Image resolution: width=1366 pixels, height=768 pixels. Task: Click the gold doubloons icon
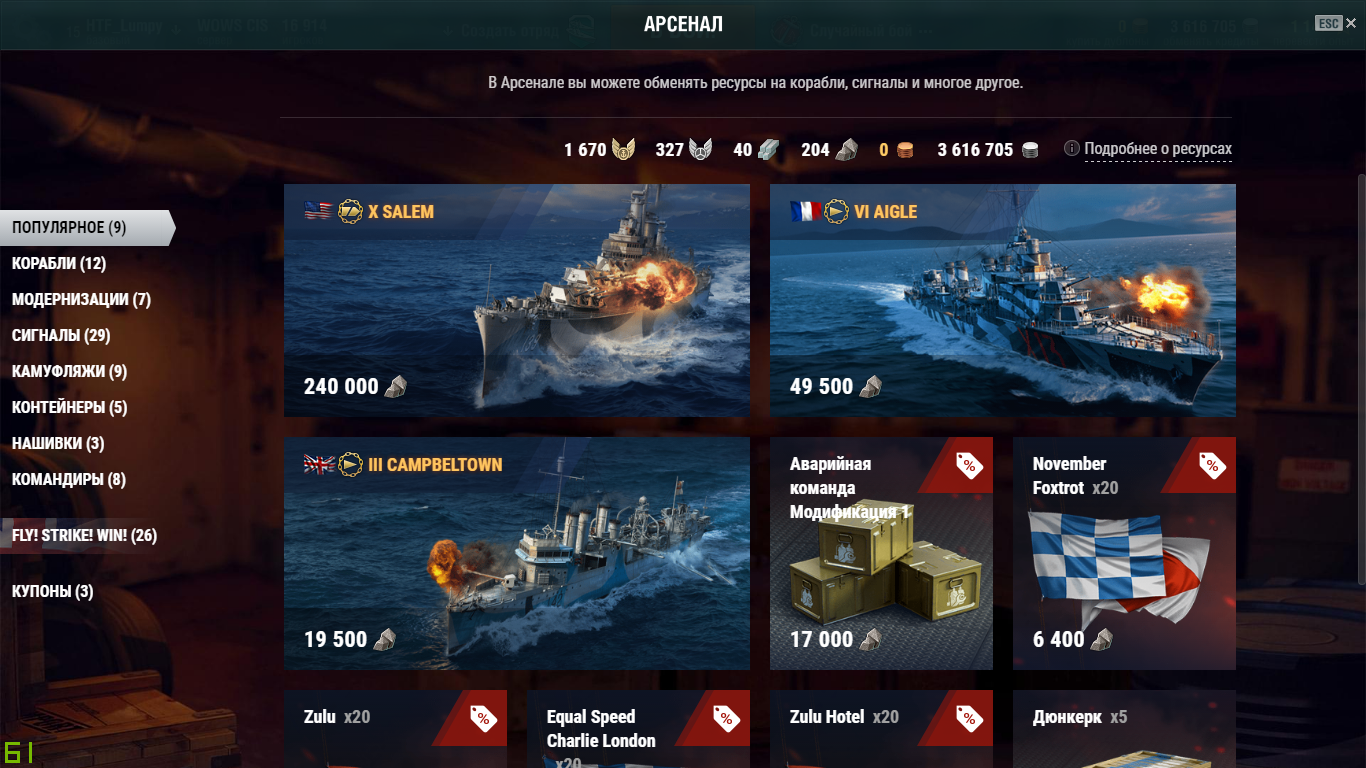point(904,150)
